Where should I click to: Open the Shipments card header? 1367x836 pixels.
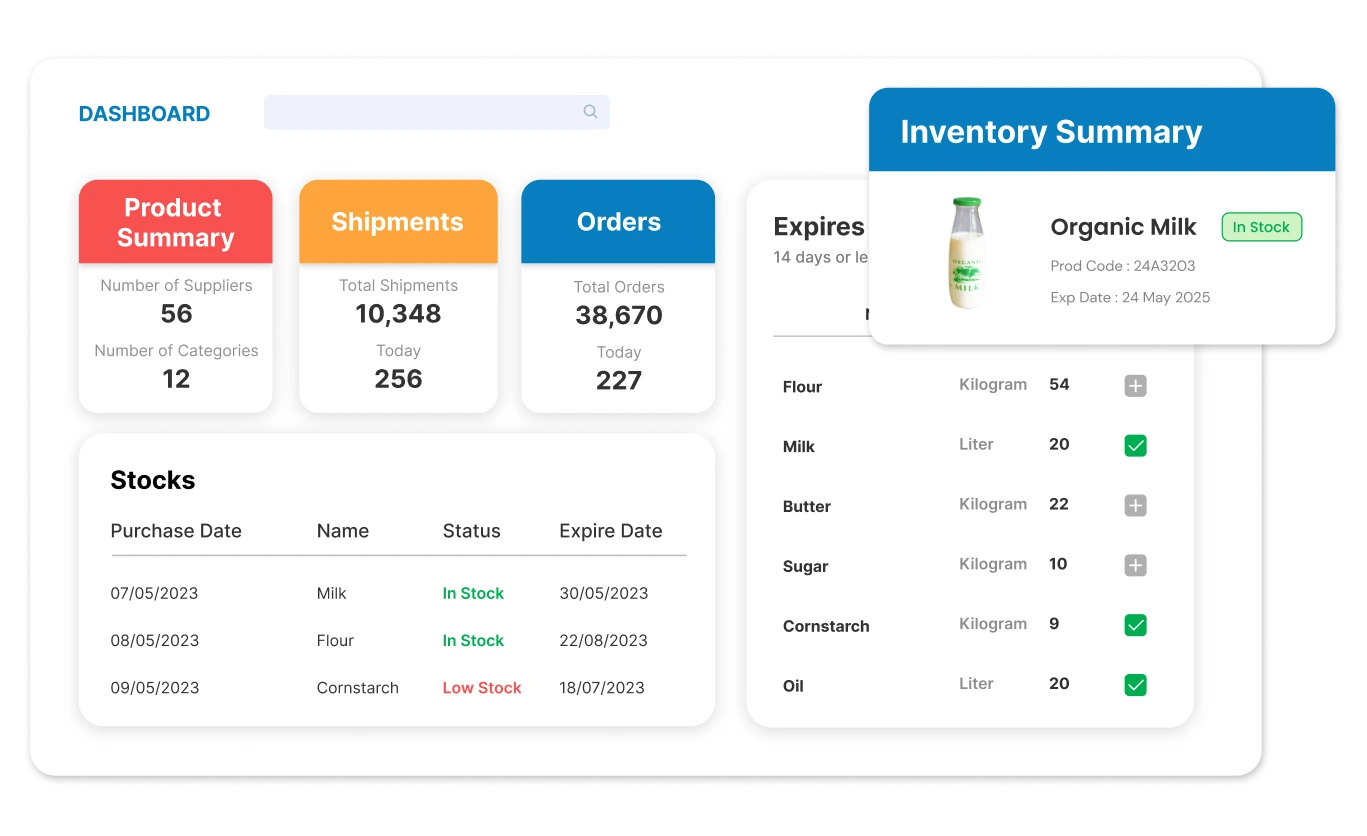pos(397,222)
